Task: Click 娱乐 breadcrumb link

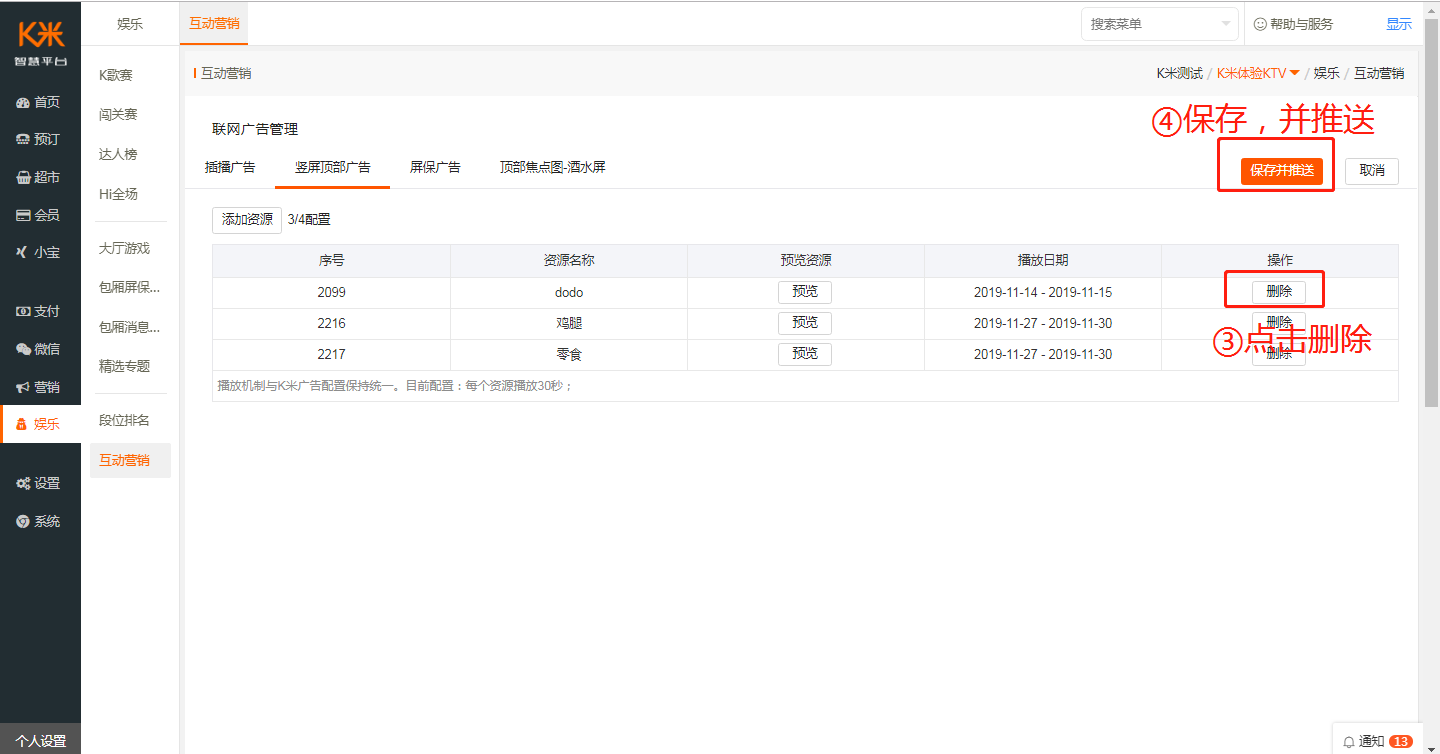Action: tap(1326, 73)
